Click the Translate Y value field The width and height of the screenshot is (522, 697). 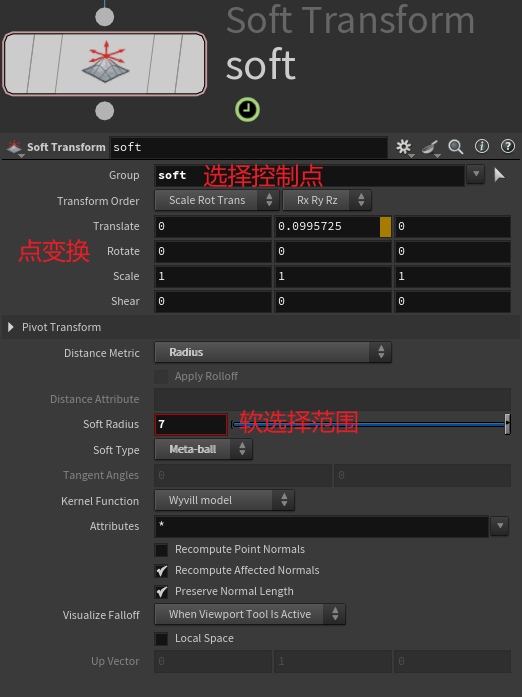point(333,227)
